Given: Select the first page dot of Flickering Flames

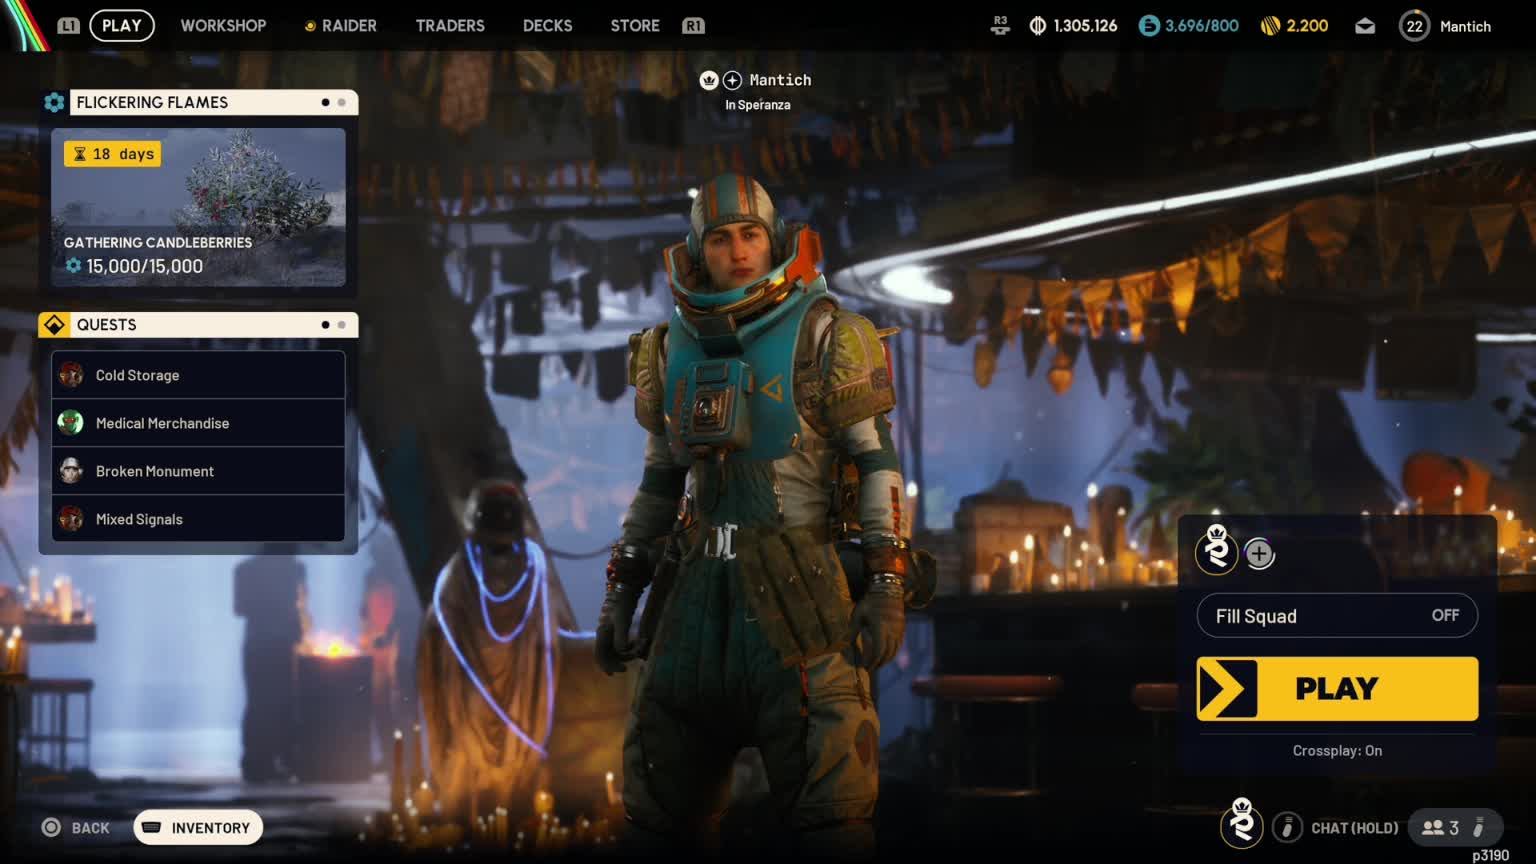Looking at the screenshot, I should 325,102.
